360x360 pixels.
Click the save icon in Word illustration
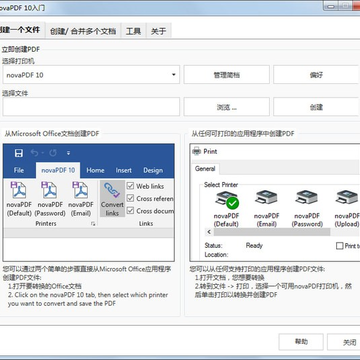19,153
